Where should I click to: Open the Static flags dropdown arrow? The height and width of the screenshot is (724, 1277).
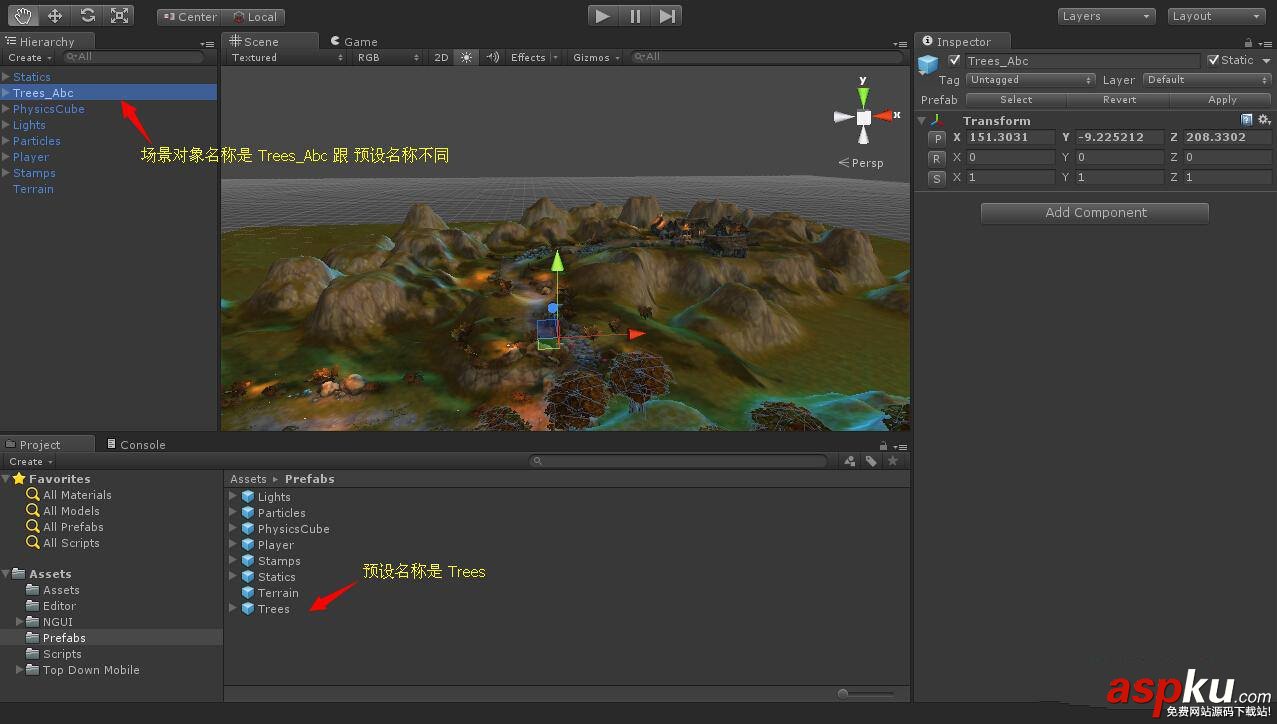tap(1266, 61)
